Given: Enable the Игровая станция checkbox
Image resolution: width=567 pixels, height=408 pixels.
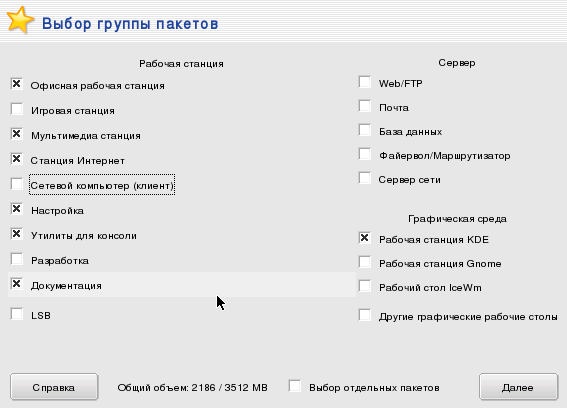Looking at the screenshot, I should 17,109.
